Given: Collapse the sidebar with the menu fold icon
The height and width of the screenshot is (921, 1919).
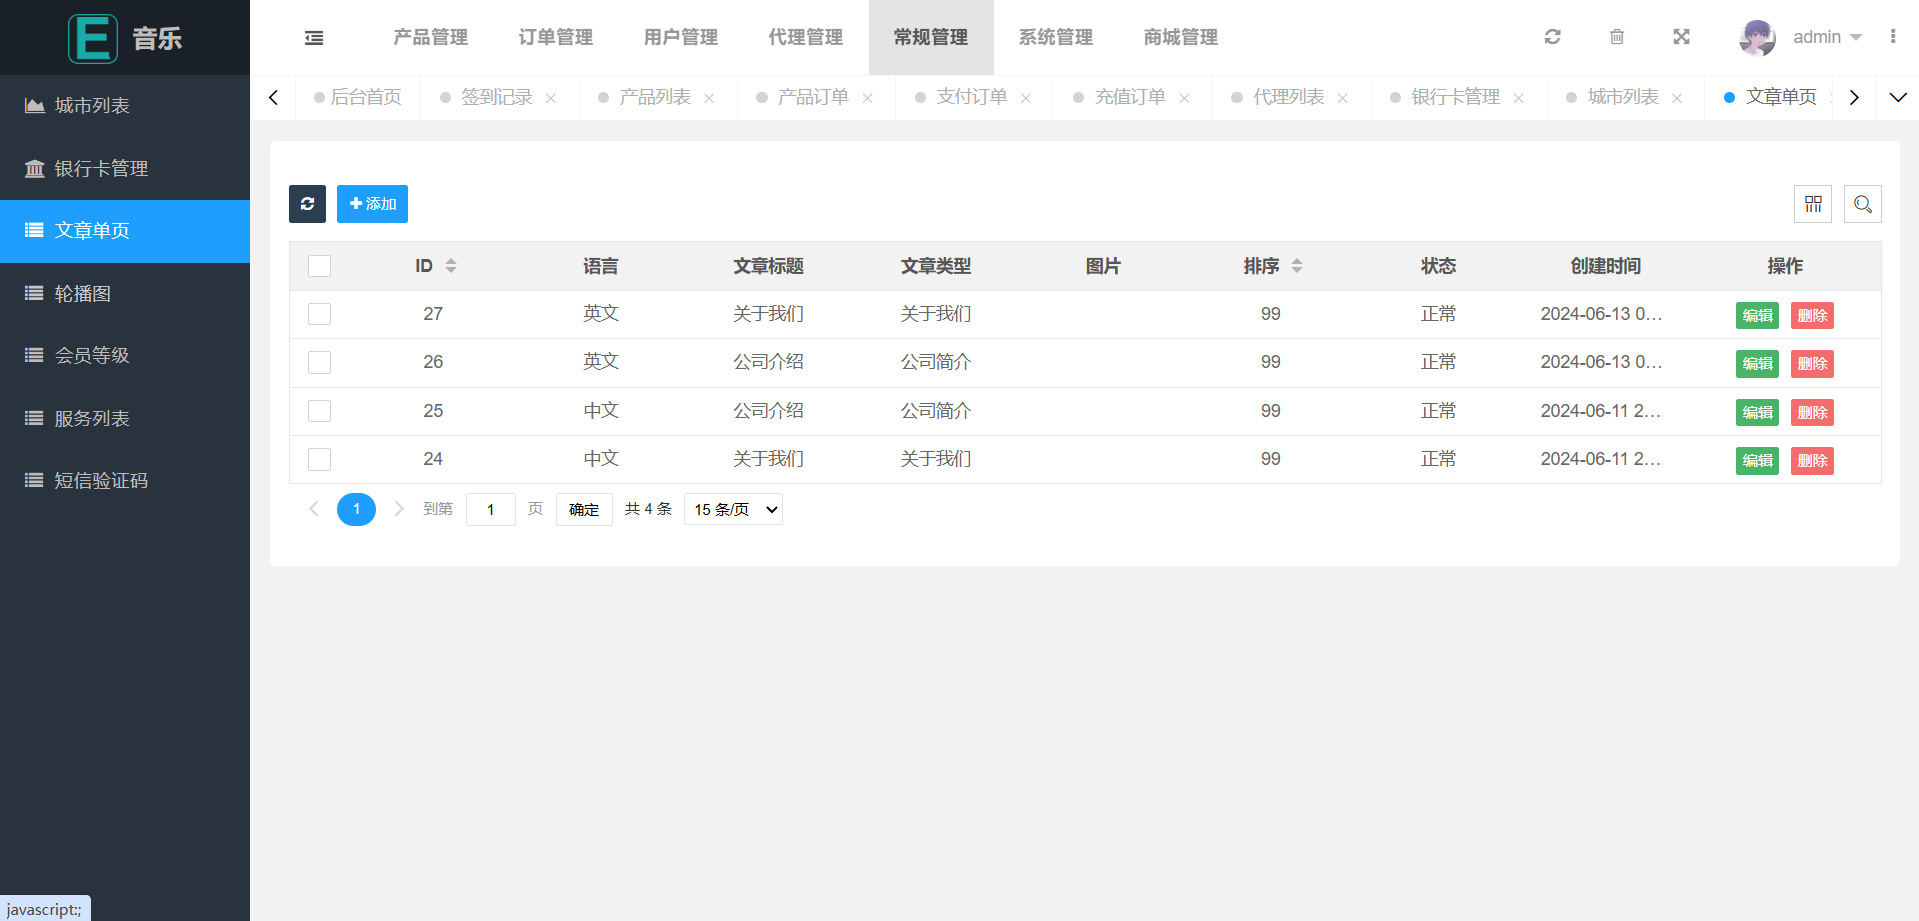Looking at the screenshot, I should tap(314, 38).
